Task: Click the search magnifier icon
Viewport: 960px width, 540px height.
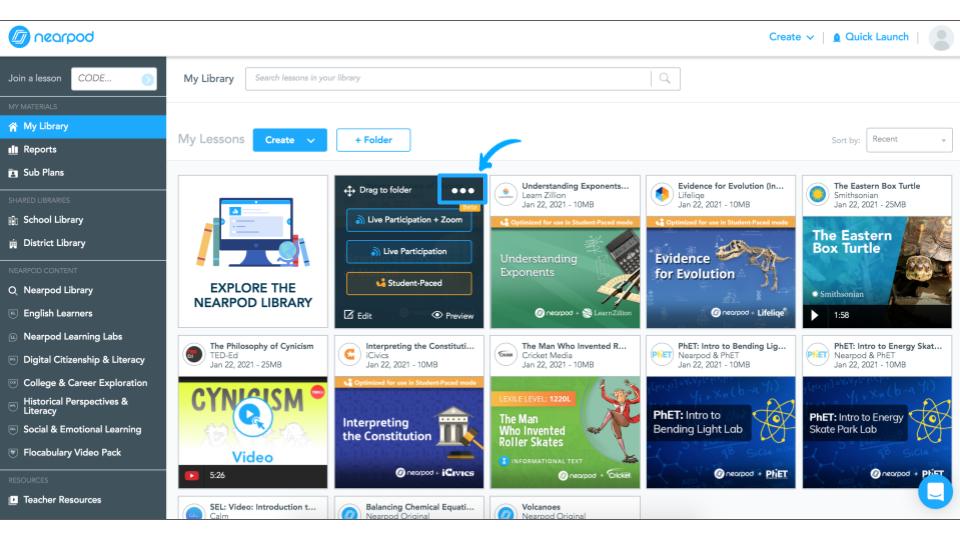Action: click(x=665, y=78)
